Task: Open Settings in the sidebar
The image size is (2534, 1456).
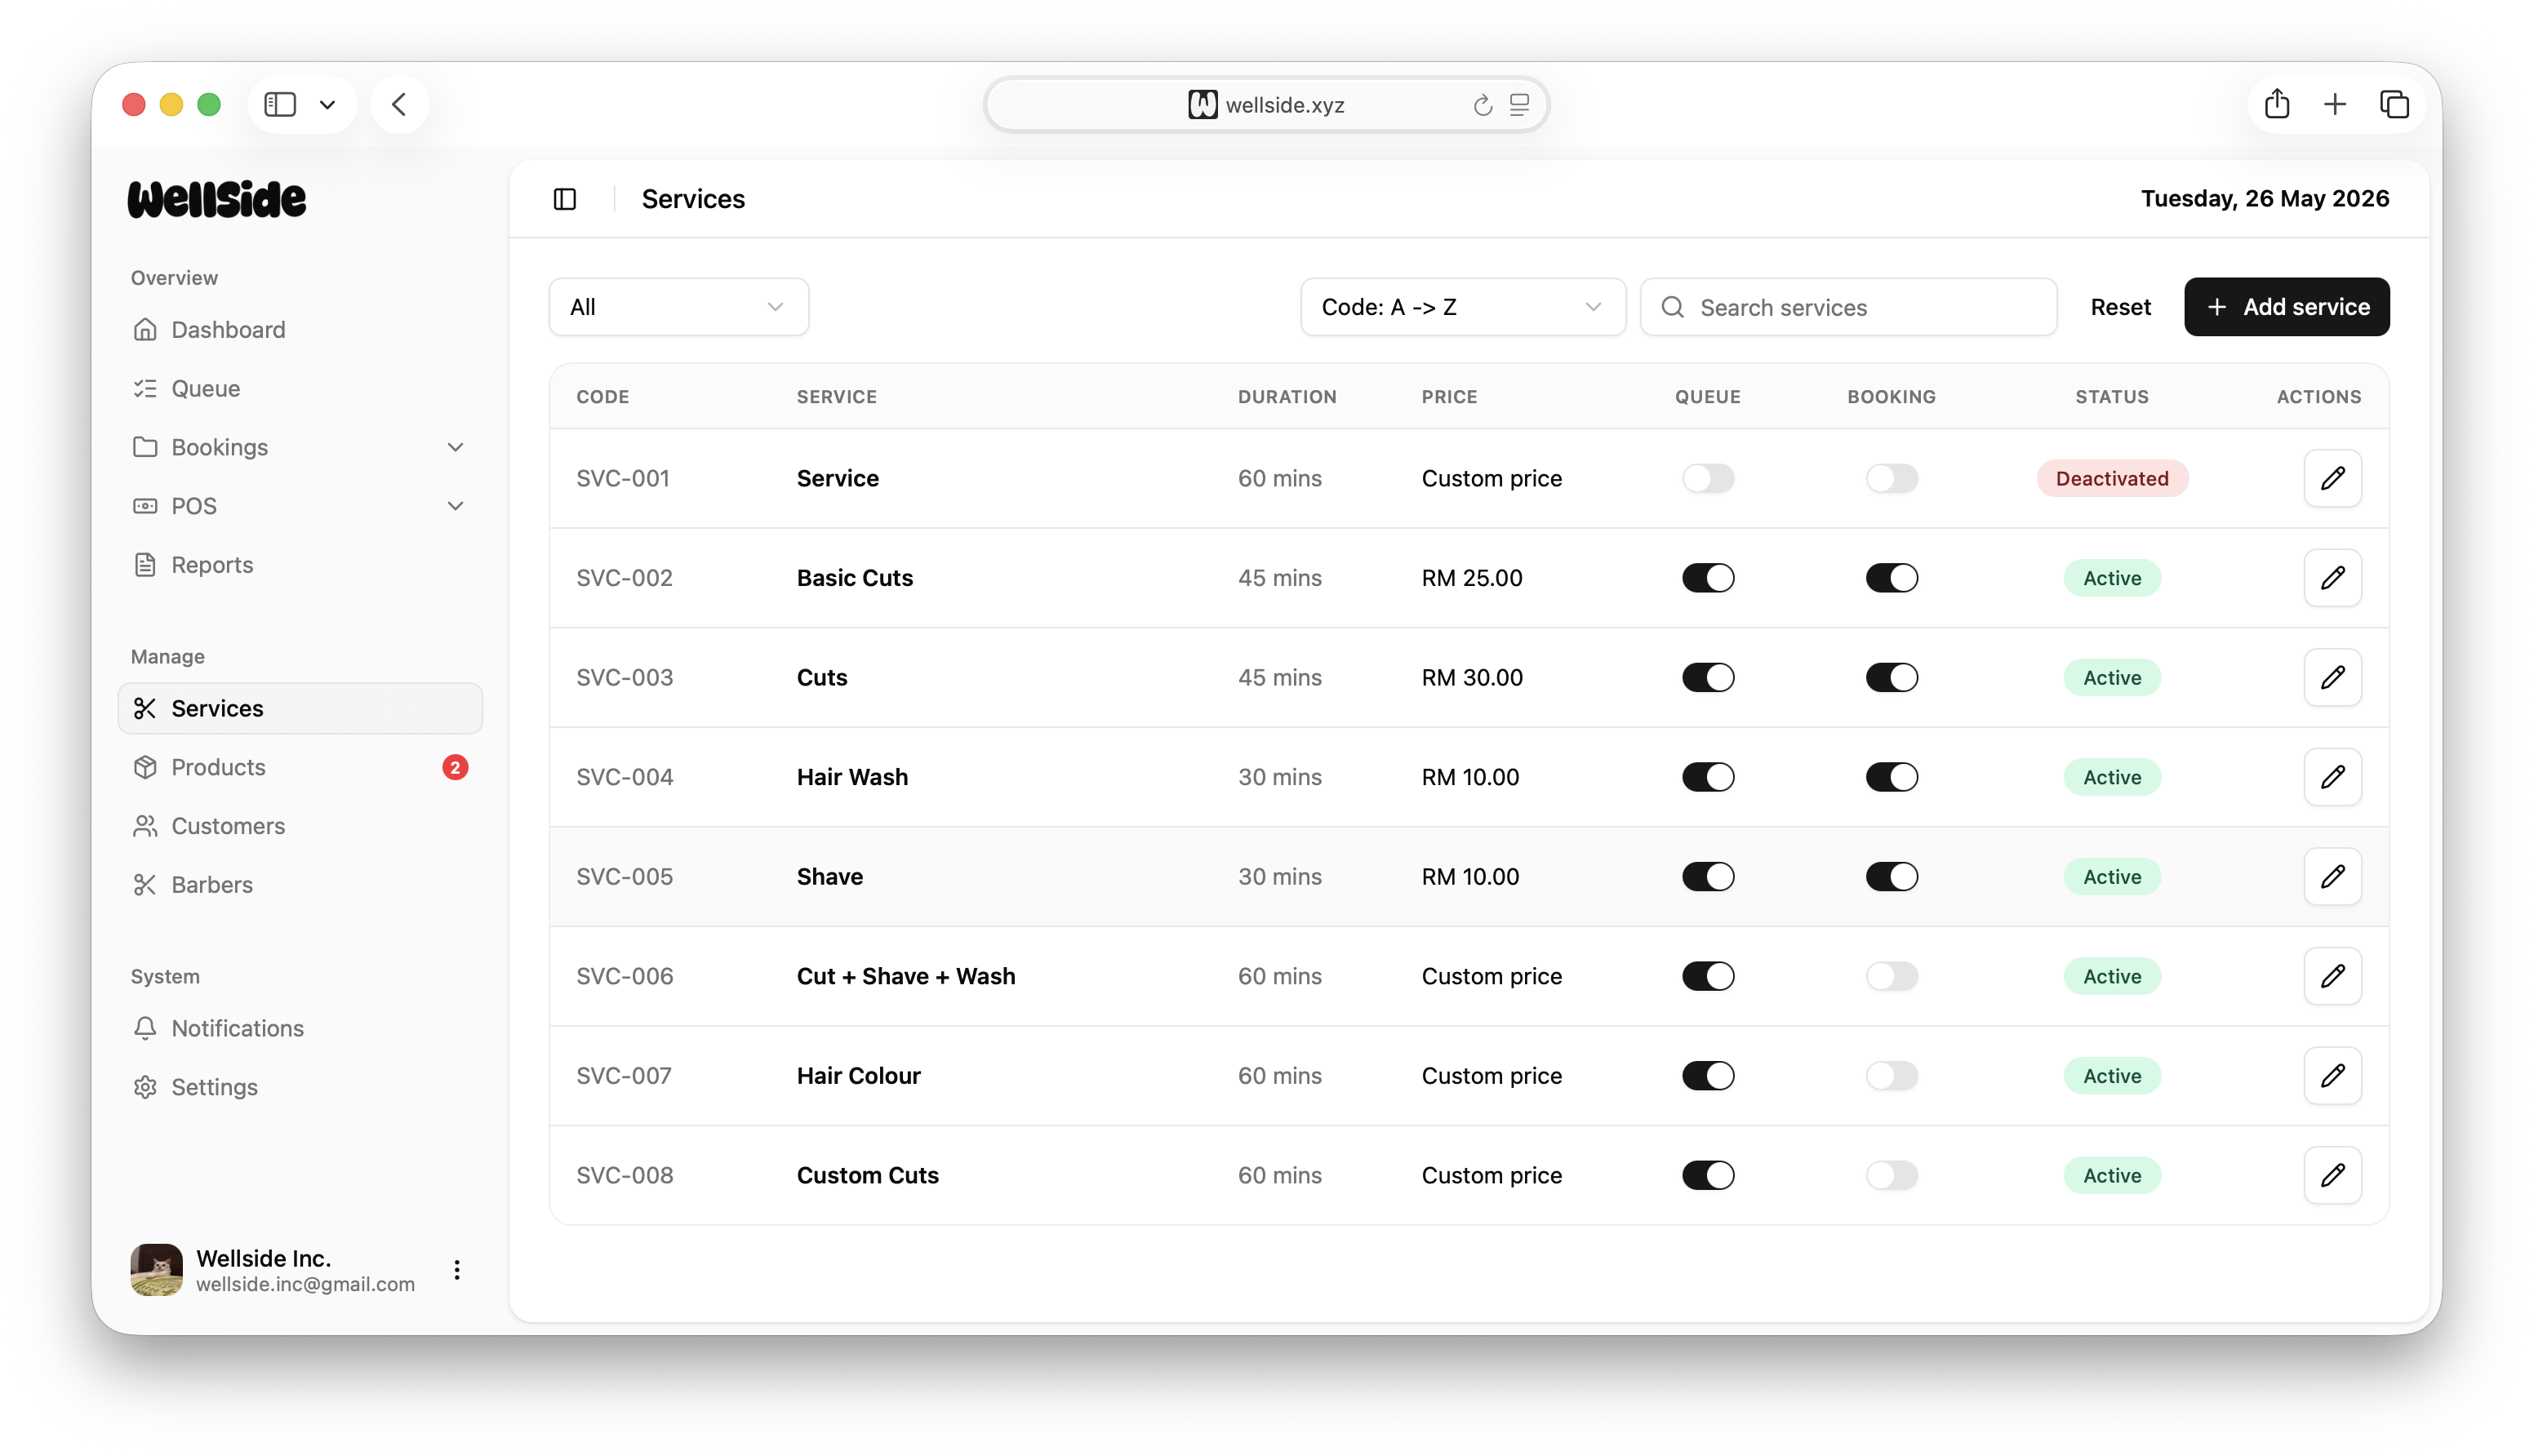Action: (x=300, y=1087)
